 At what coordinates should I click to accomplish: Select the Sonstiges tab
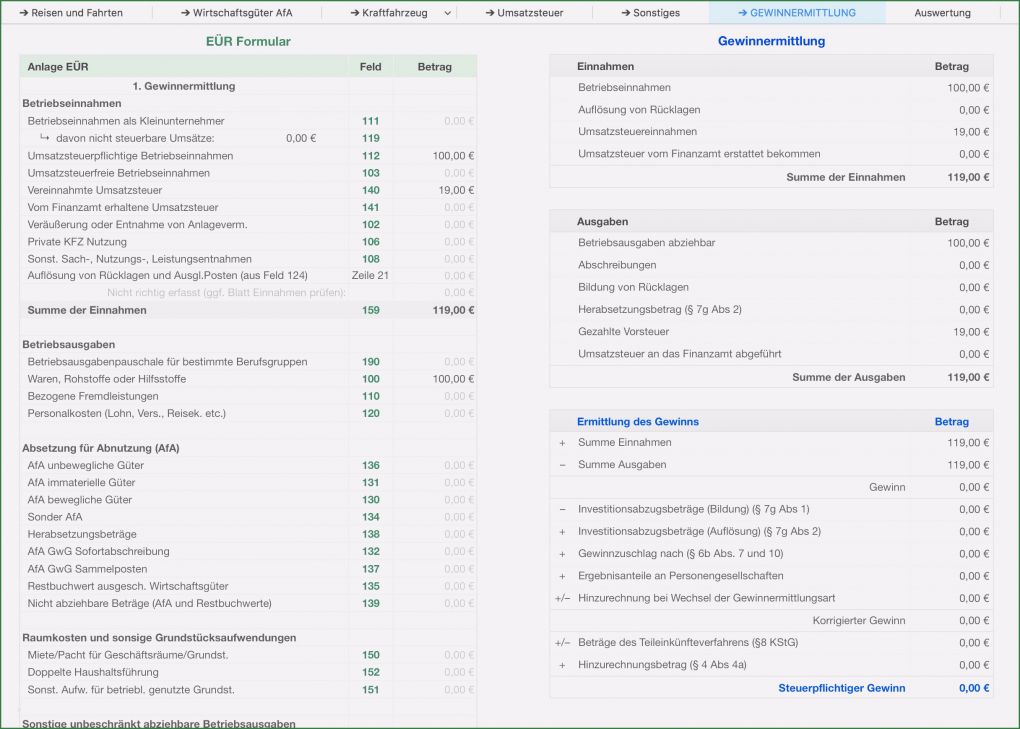pos(650,13)
